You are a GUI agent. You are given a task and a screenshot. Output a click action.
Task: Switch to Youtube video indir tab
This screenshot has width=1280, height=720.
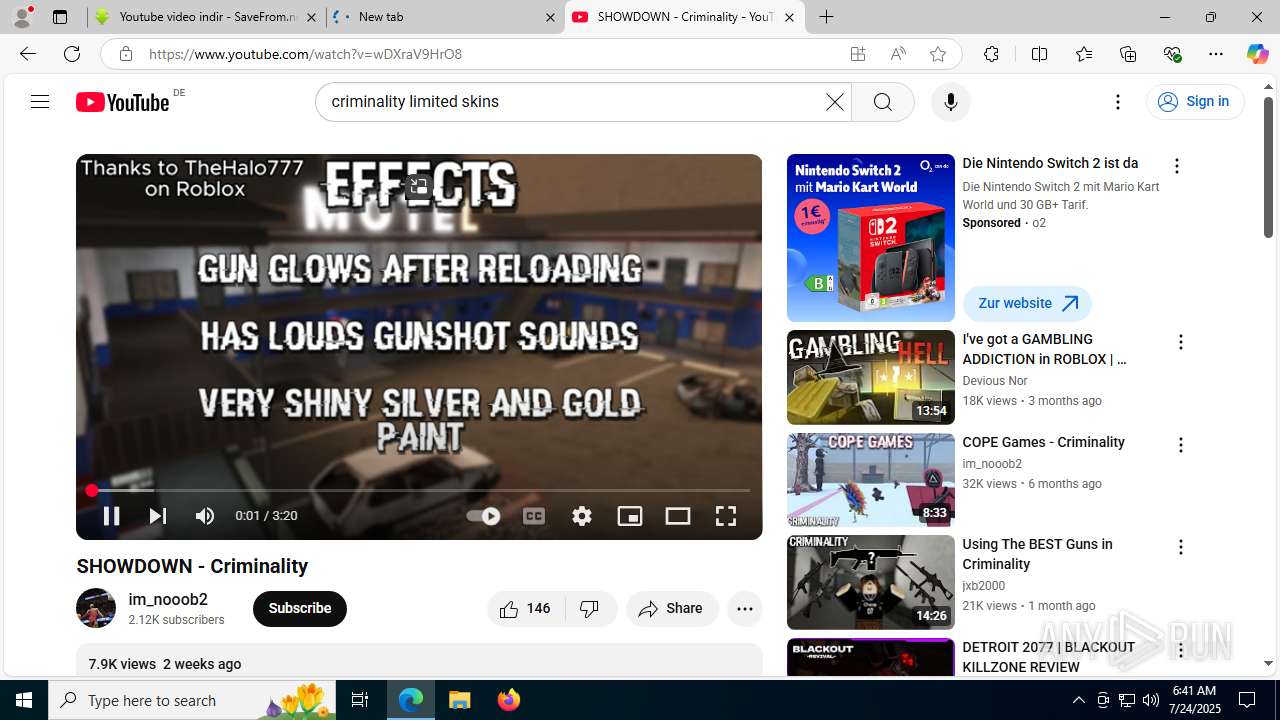tap(206, 17)
